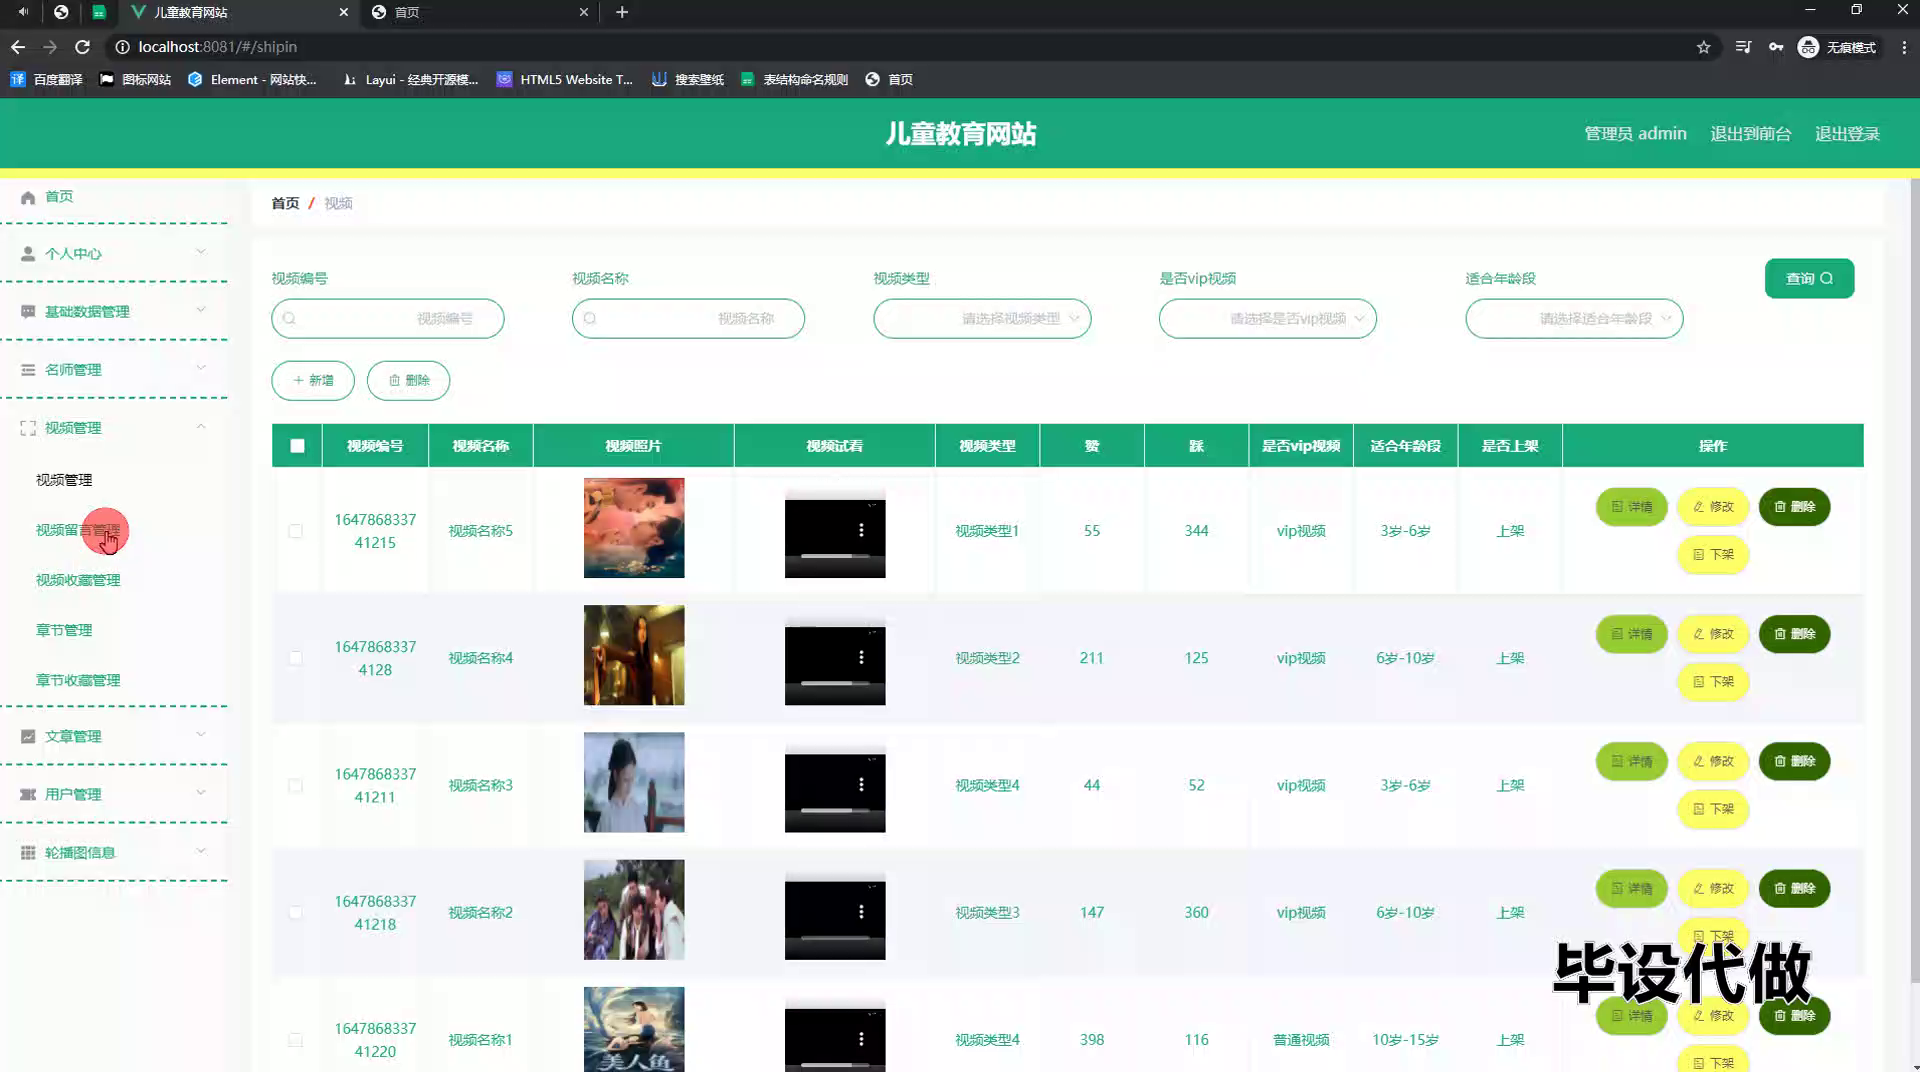Open 文章管理 via its document icon
Screen dimensions: 1920x1072
pyautogui.click(x=27, y=736)
